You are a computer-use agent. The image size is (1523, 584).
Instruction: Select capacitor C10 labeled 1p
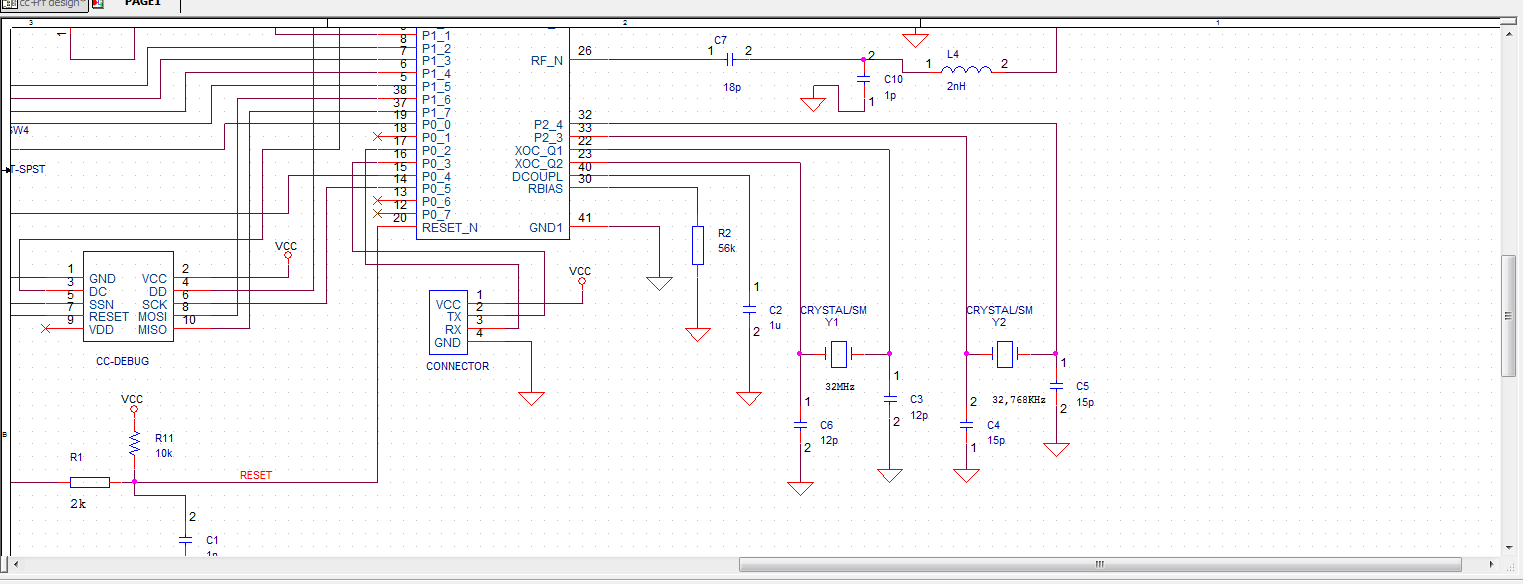(866, 78)
